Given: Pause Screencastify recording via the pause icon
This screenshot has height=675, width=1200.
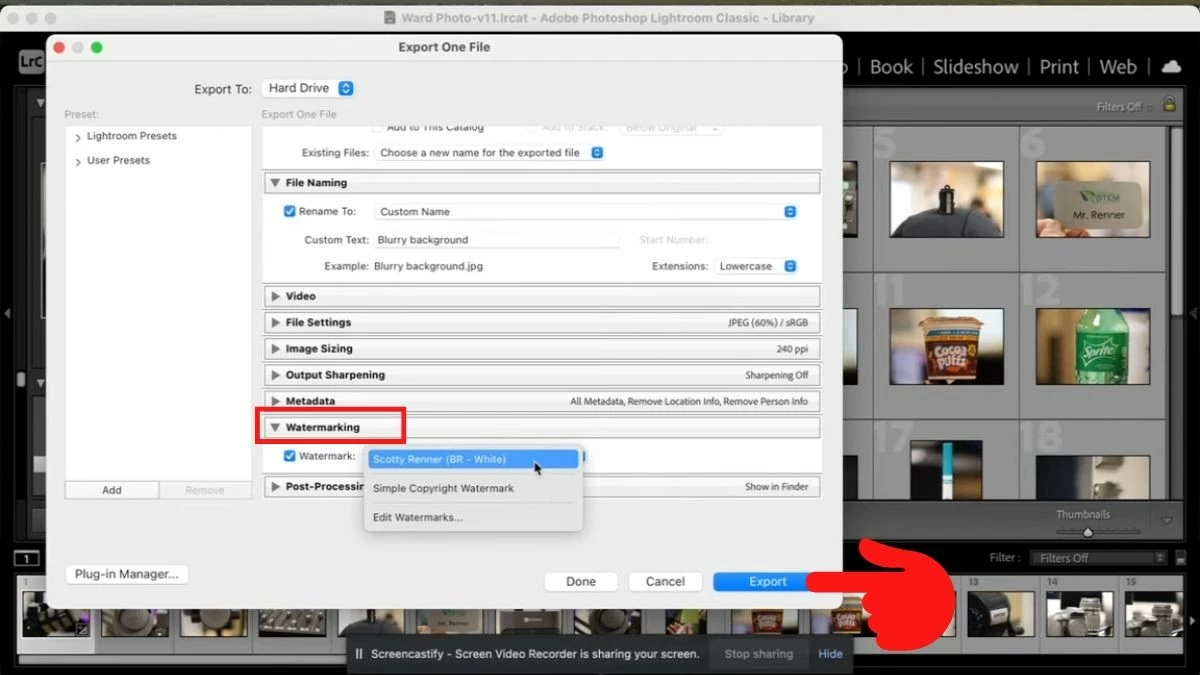Looking at the screenshot, I should (357, 653).
